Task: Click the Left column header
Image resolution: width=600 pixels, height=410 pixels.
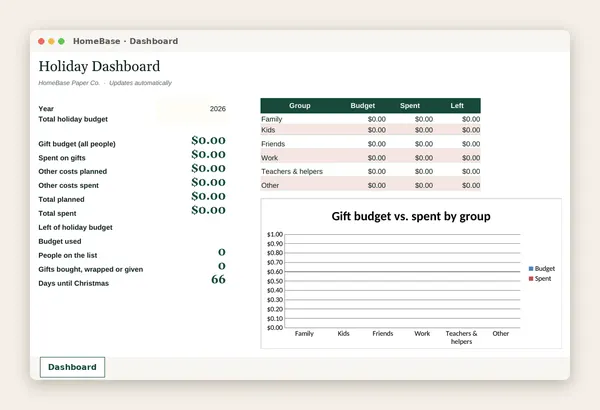Action: pyautogui.click(x=457, y=106)
